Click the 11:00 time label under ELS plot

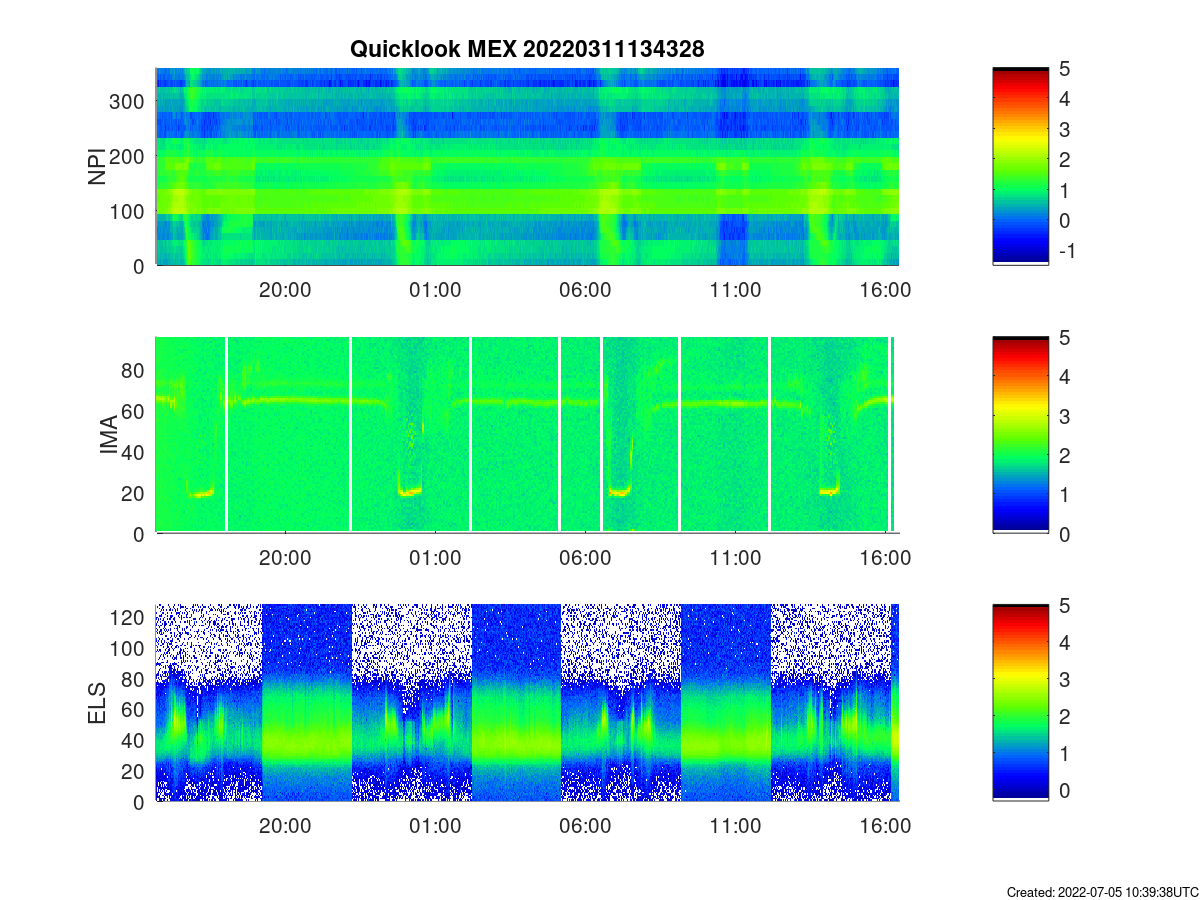(x=735, y=826)
